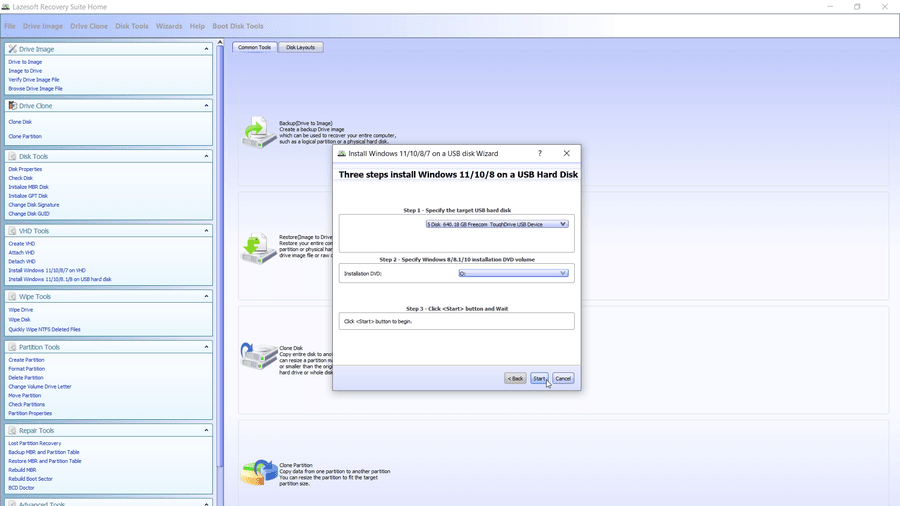
Task: Switch to the Common Tools tab
Action: pos(254,47)
